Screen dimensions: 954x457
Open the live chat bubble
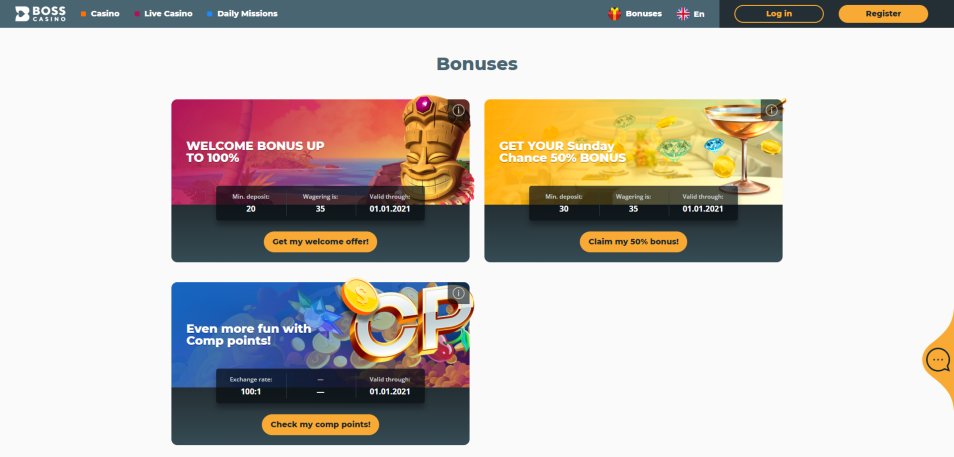[x=938, y=360]
